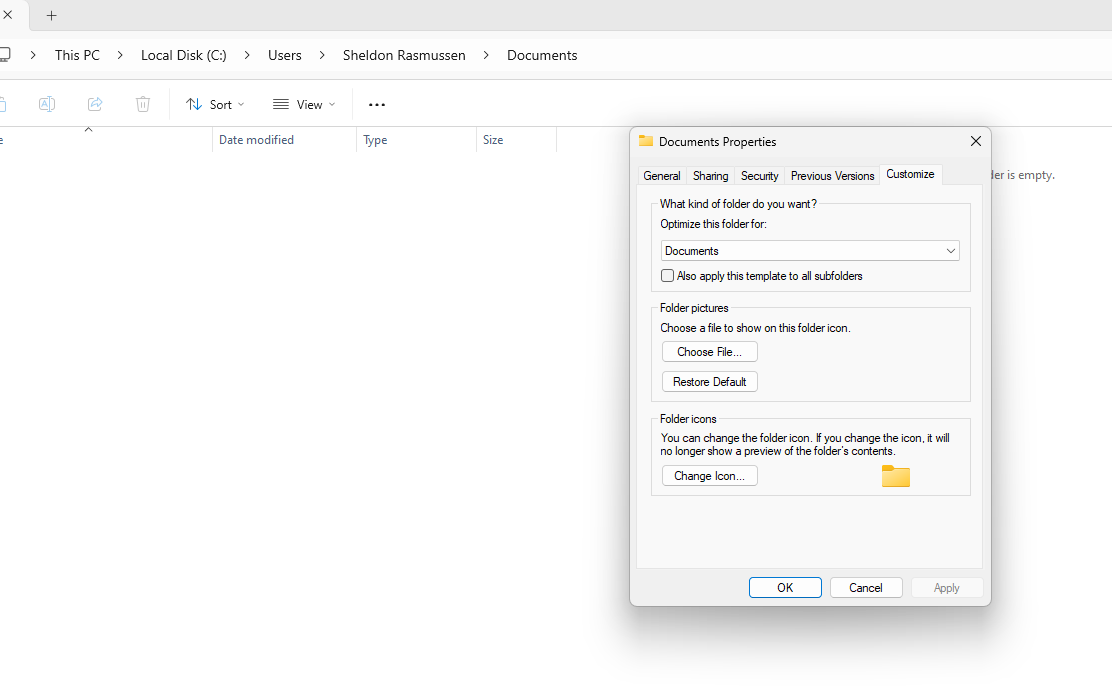Click the folder icon in the Properties title bar
1112x692 pixels.
[646, 141]
